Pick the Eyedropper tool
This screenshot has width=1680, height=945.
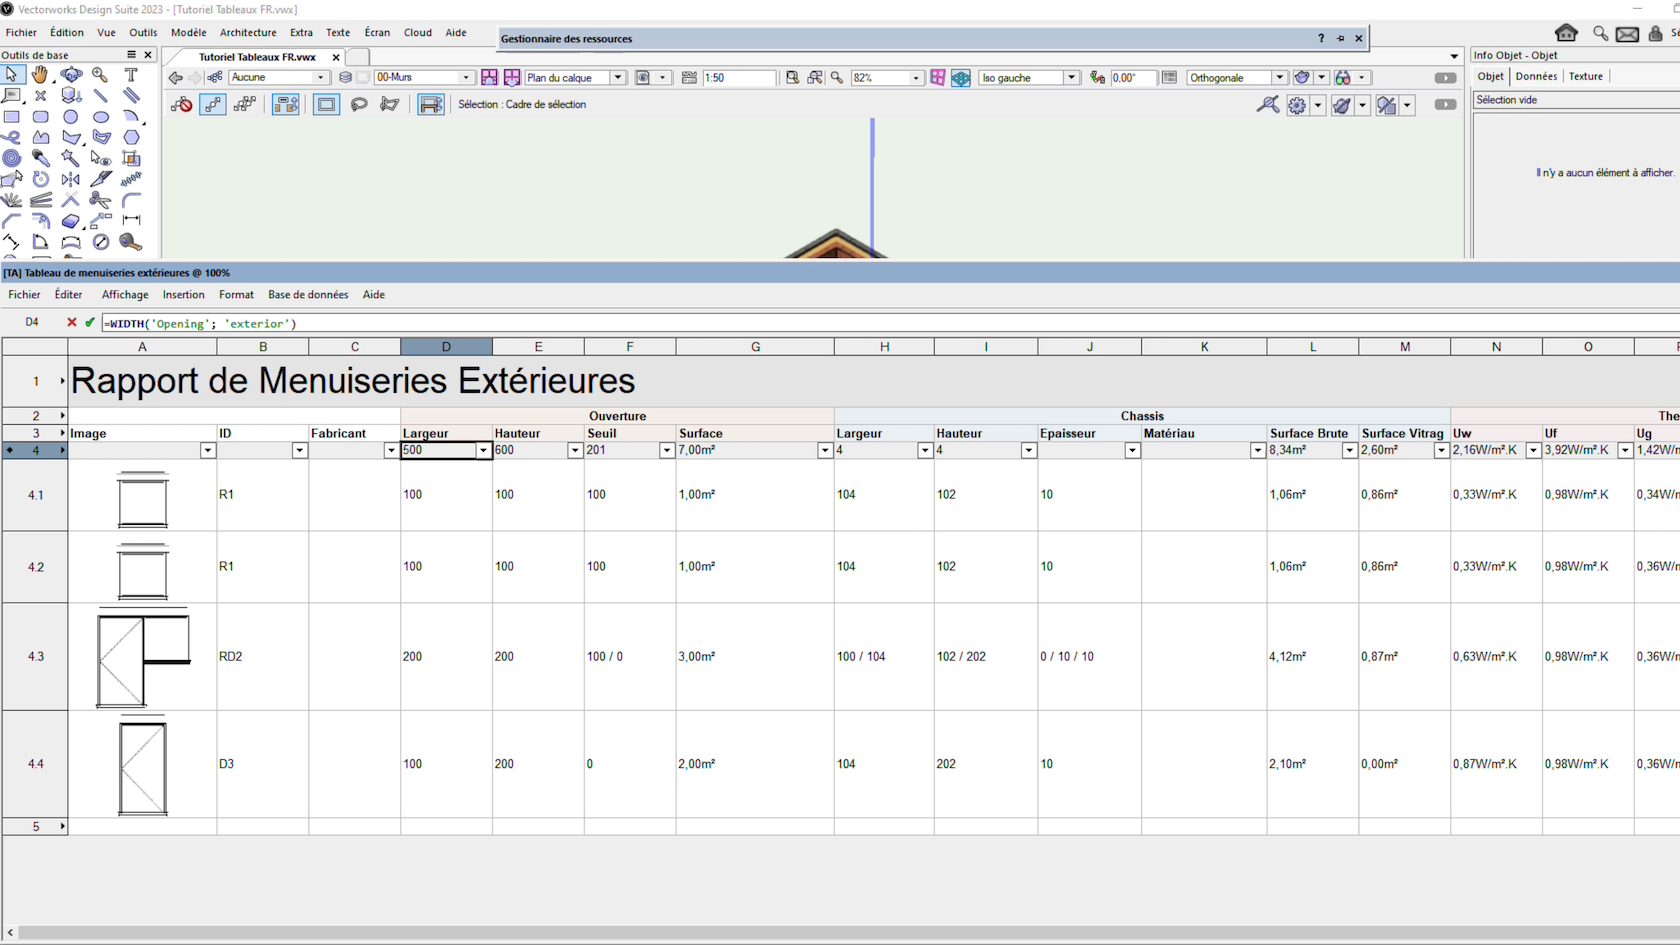coord(41,158)
